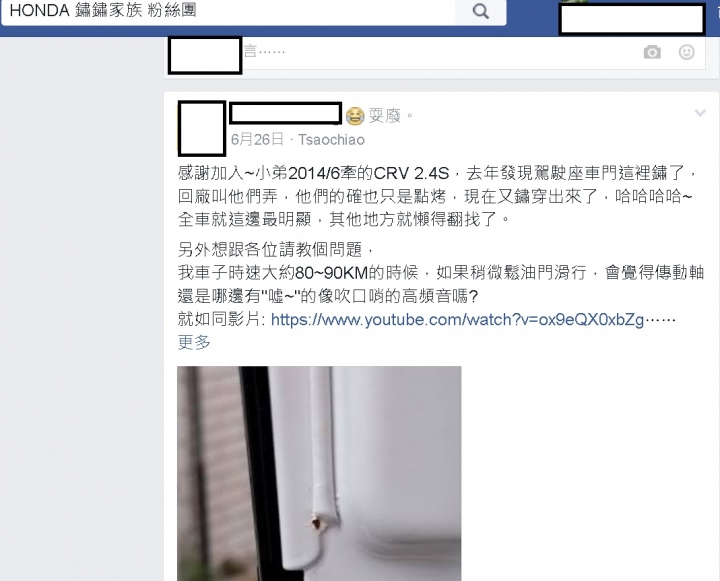Image resolution: width=720 pixels, height=581 pixels.
Task: Open the profile in top bar
Action: pyautogui.click(x=632, y=19)
